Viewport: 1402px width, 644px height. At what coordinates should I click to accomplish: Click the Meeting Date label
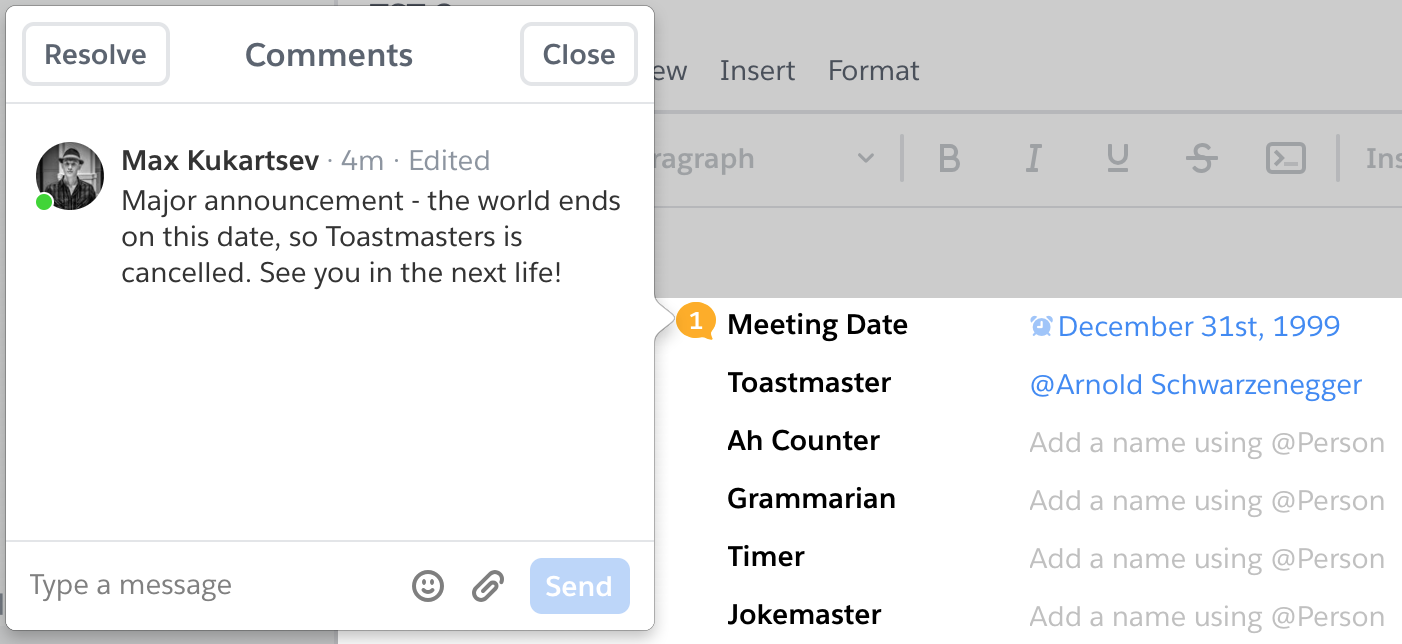tap(818, 325)
